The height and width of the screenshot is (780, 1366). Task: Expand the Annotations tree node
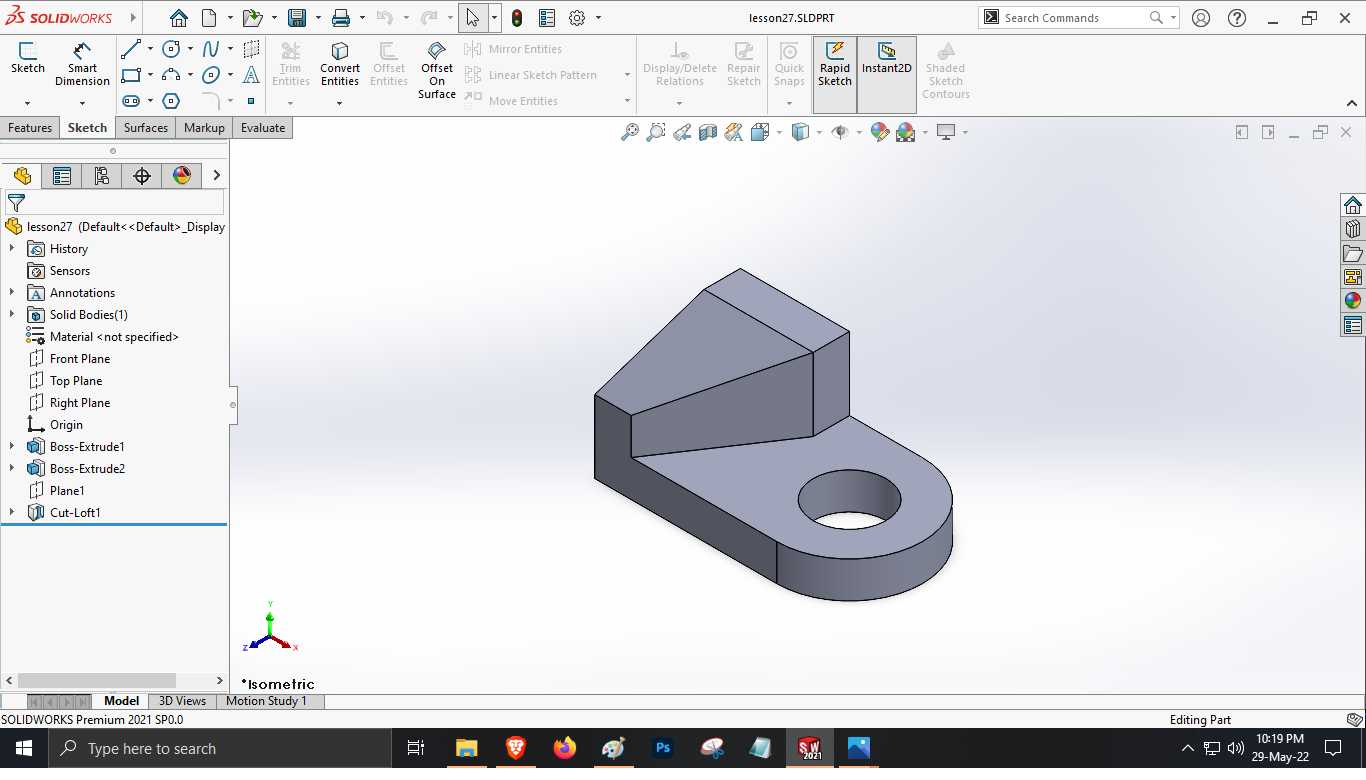pyautogui.click(x=12, y=293)
